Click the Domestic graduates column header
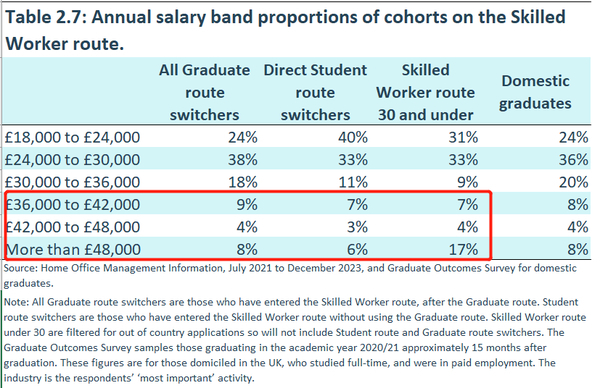 (535, 92)
